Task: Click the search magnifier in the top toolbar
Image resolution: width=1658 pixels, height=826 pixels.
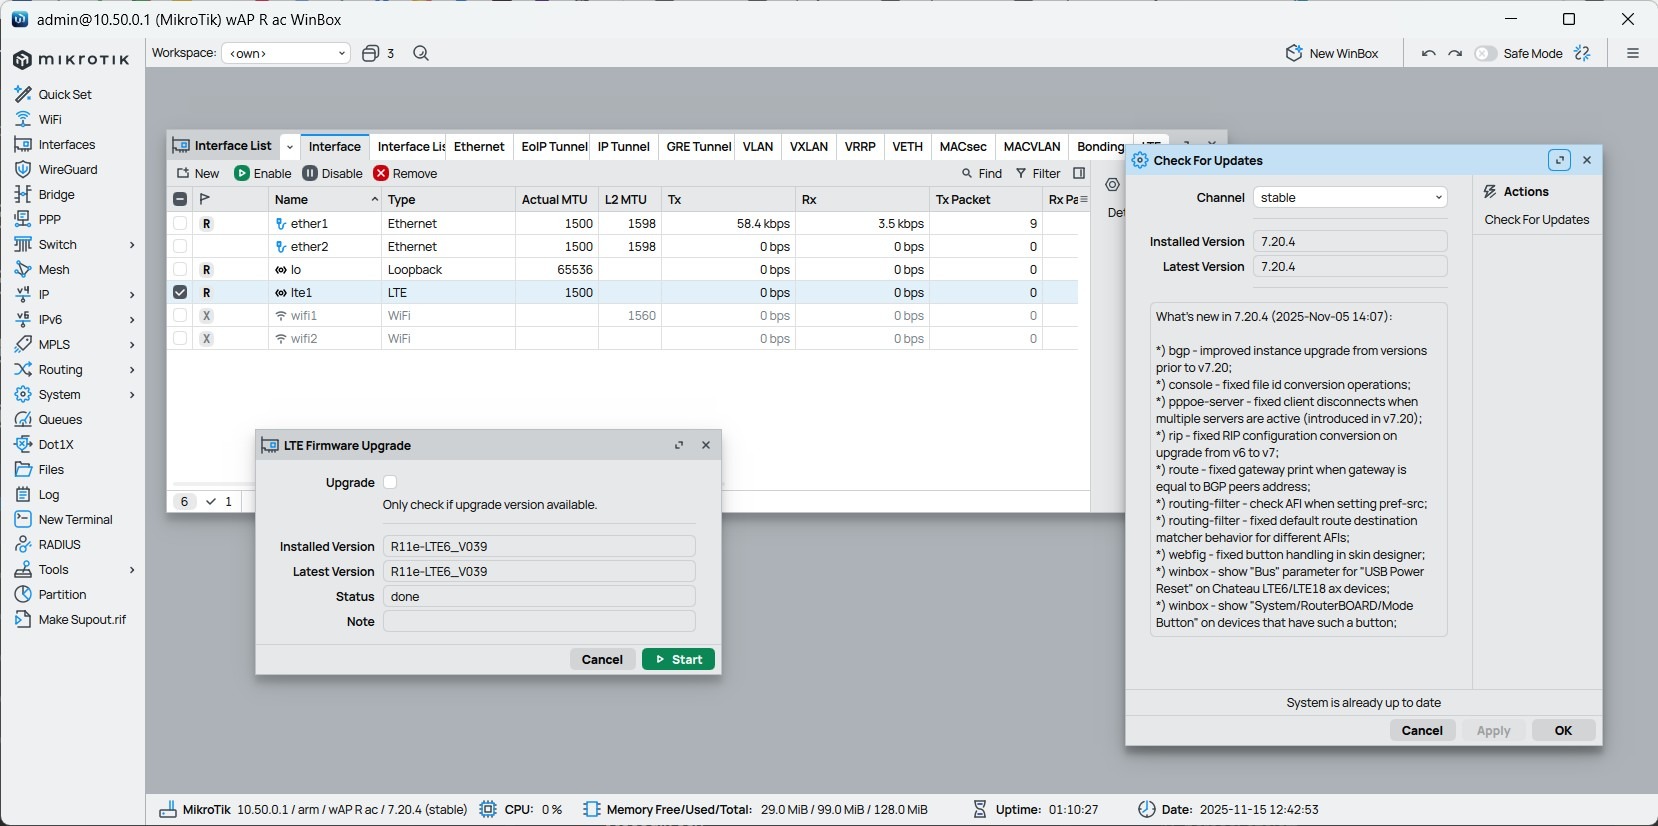Action: 421,53
